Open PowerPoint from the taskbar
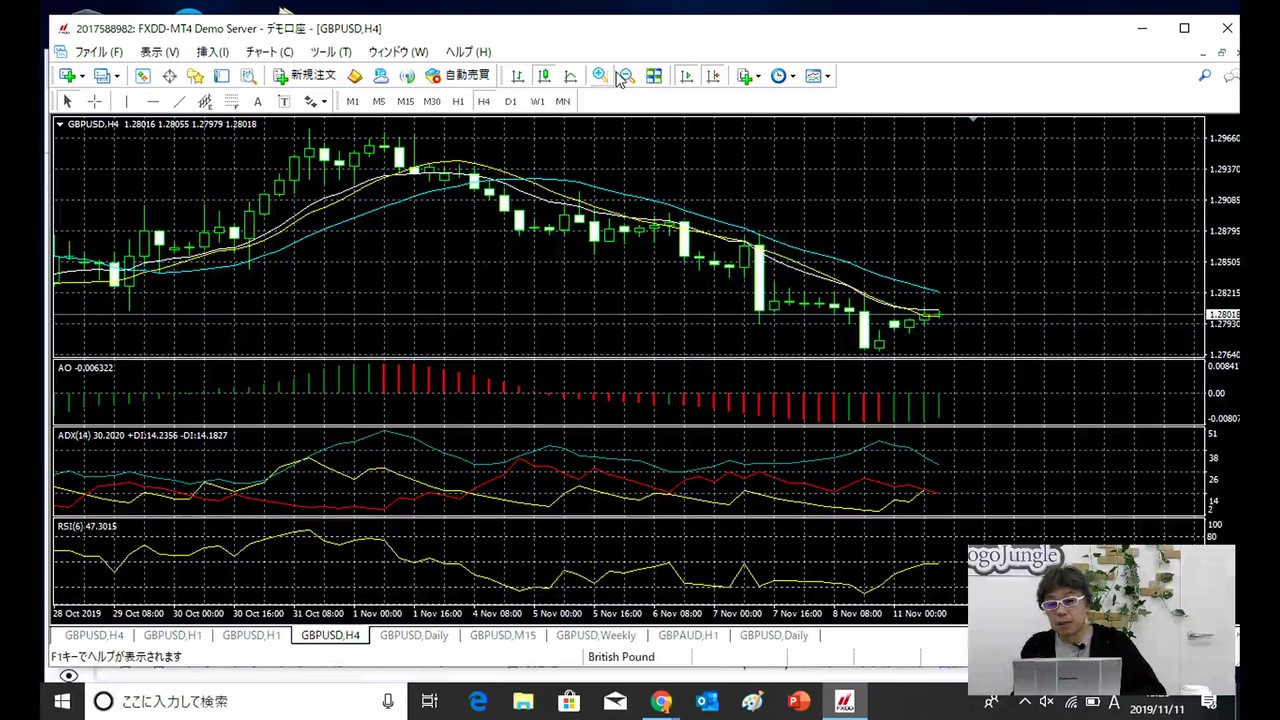The height and width of the screenshot is (720, 1280). (798, 701)
